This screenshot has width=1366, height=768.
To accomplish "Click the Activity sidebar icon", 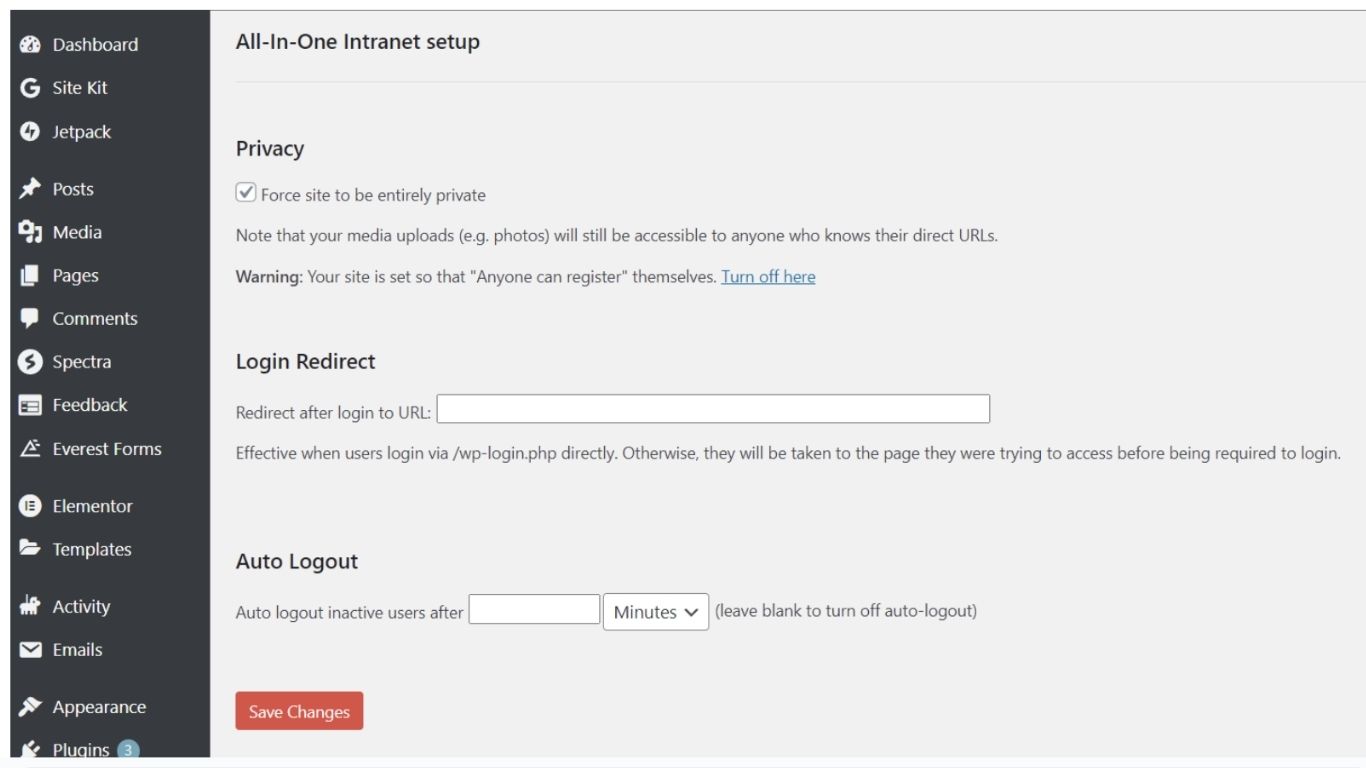I will point(30,606).
